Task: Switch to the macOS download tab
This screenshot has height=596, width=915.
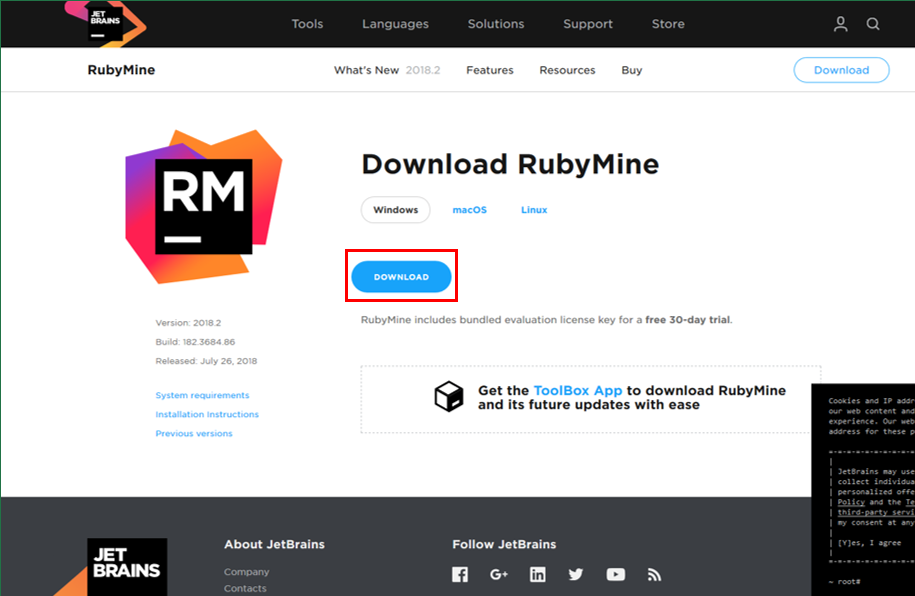Action: (x=469, y=210)
